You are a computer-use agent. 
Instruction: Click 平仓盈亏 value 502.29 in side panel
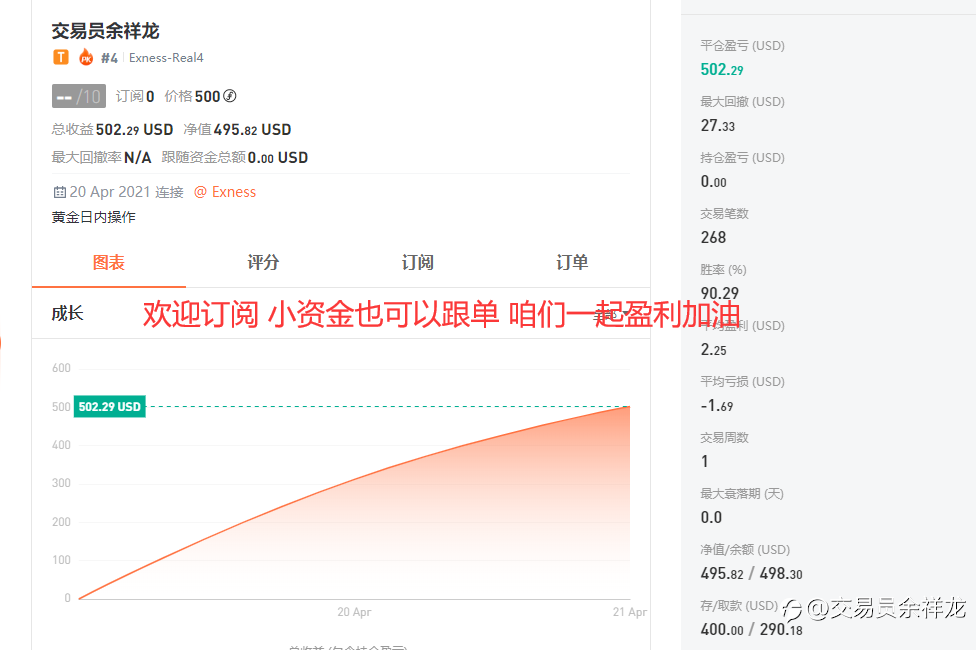tap(721, 70)
